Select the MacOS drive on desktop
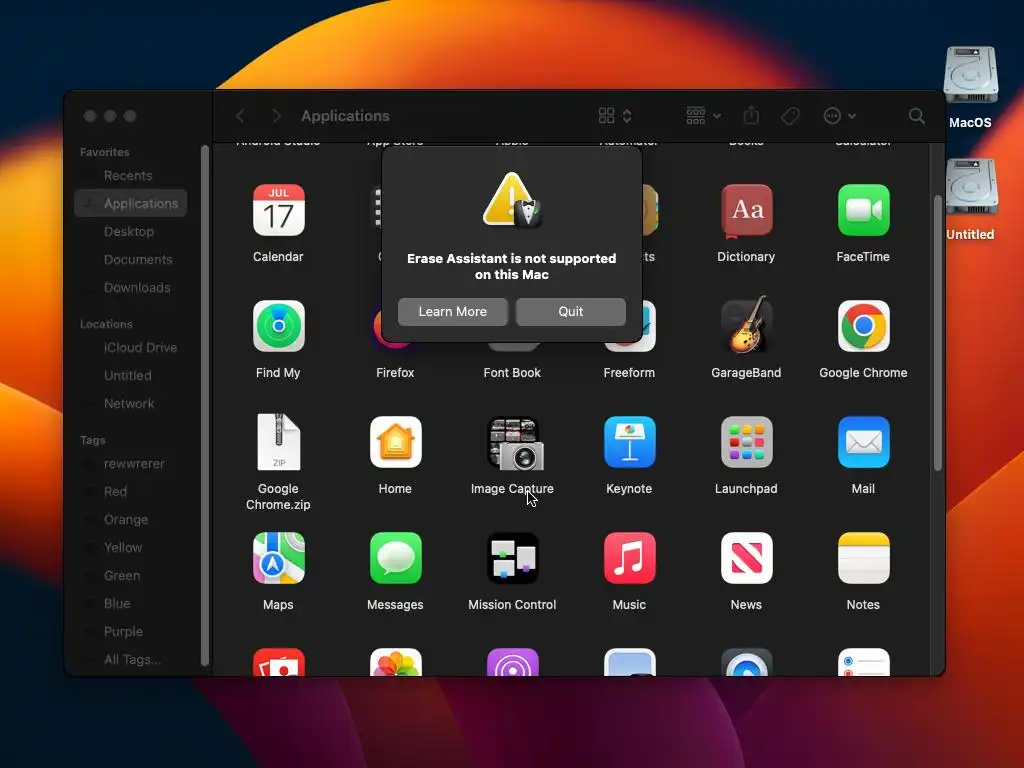This screenshot has width=1024, height=768. [970, 75]
